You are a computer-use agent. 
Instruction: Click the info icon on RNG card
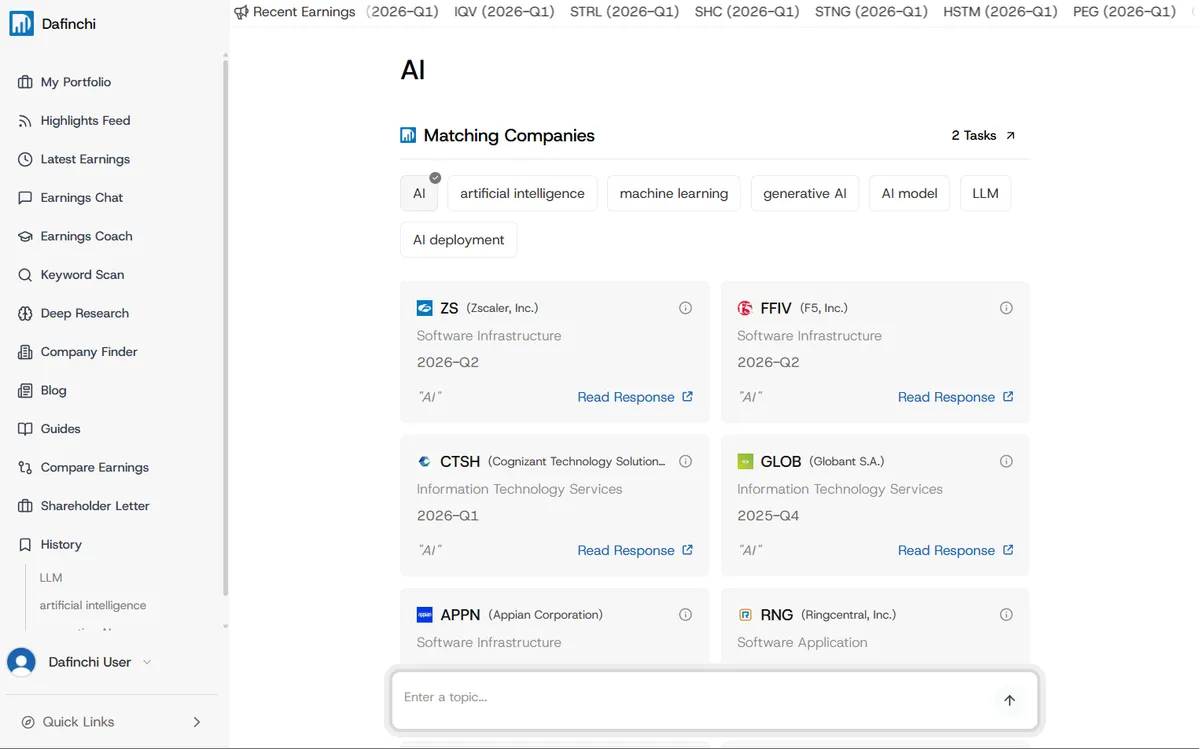[x=1006, y=615]
